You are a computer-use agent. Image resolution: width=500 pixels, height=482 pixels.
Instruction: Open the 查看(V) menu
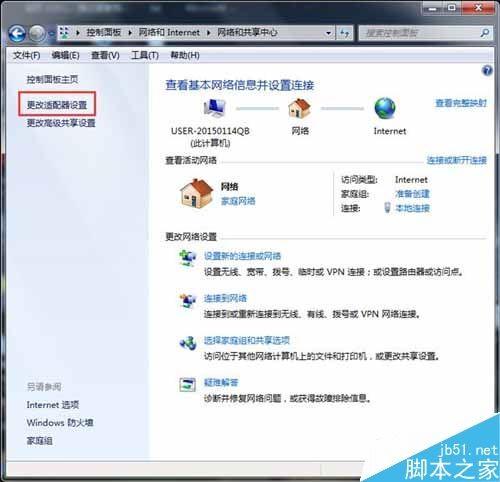[105, 55]
